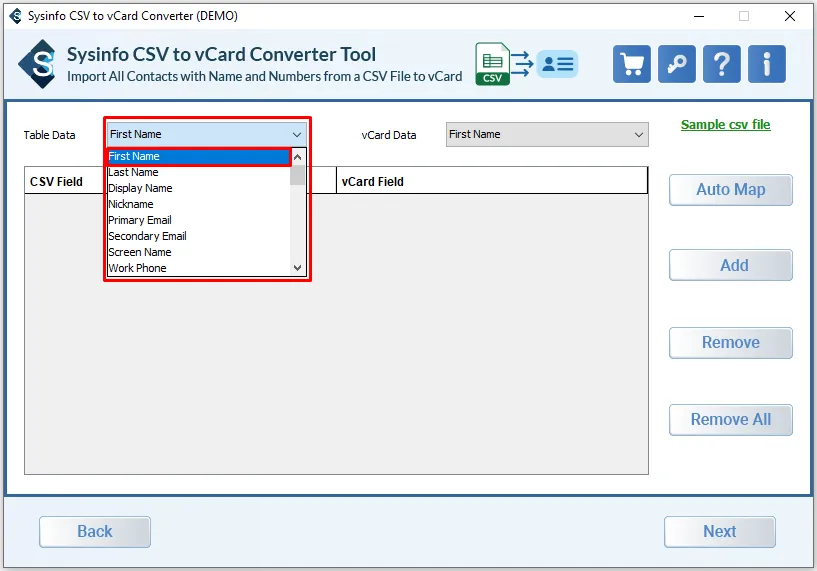Choose Display Name from the list

199,188
